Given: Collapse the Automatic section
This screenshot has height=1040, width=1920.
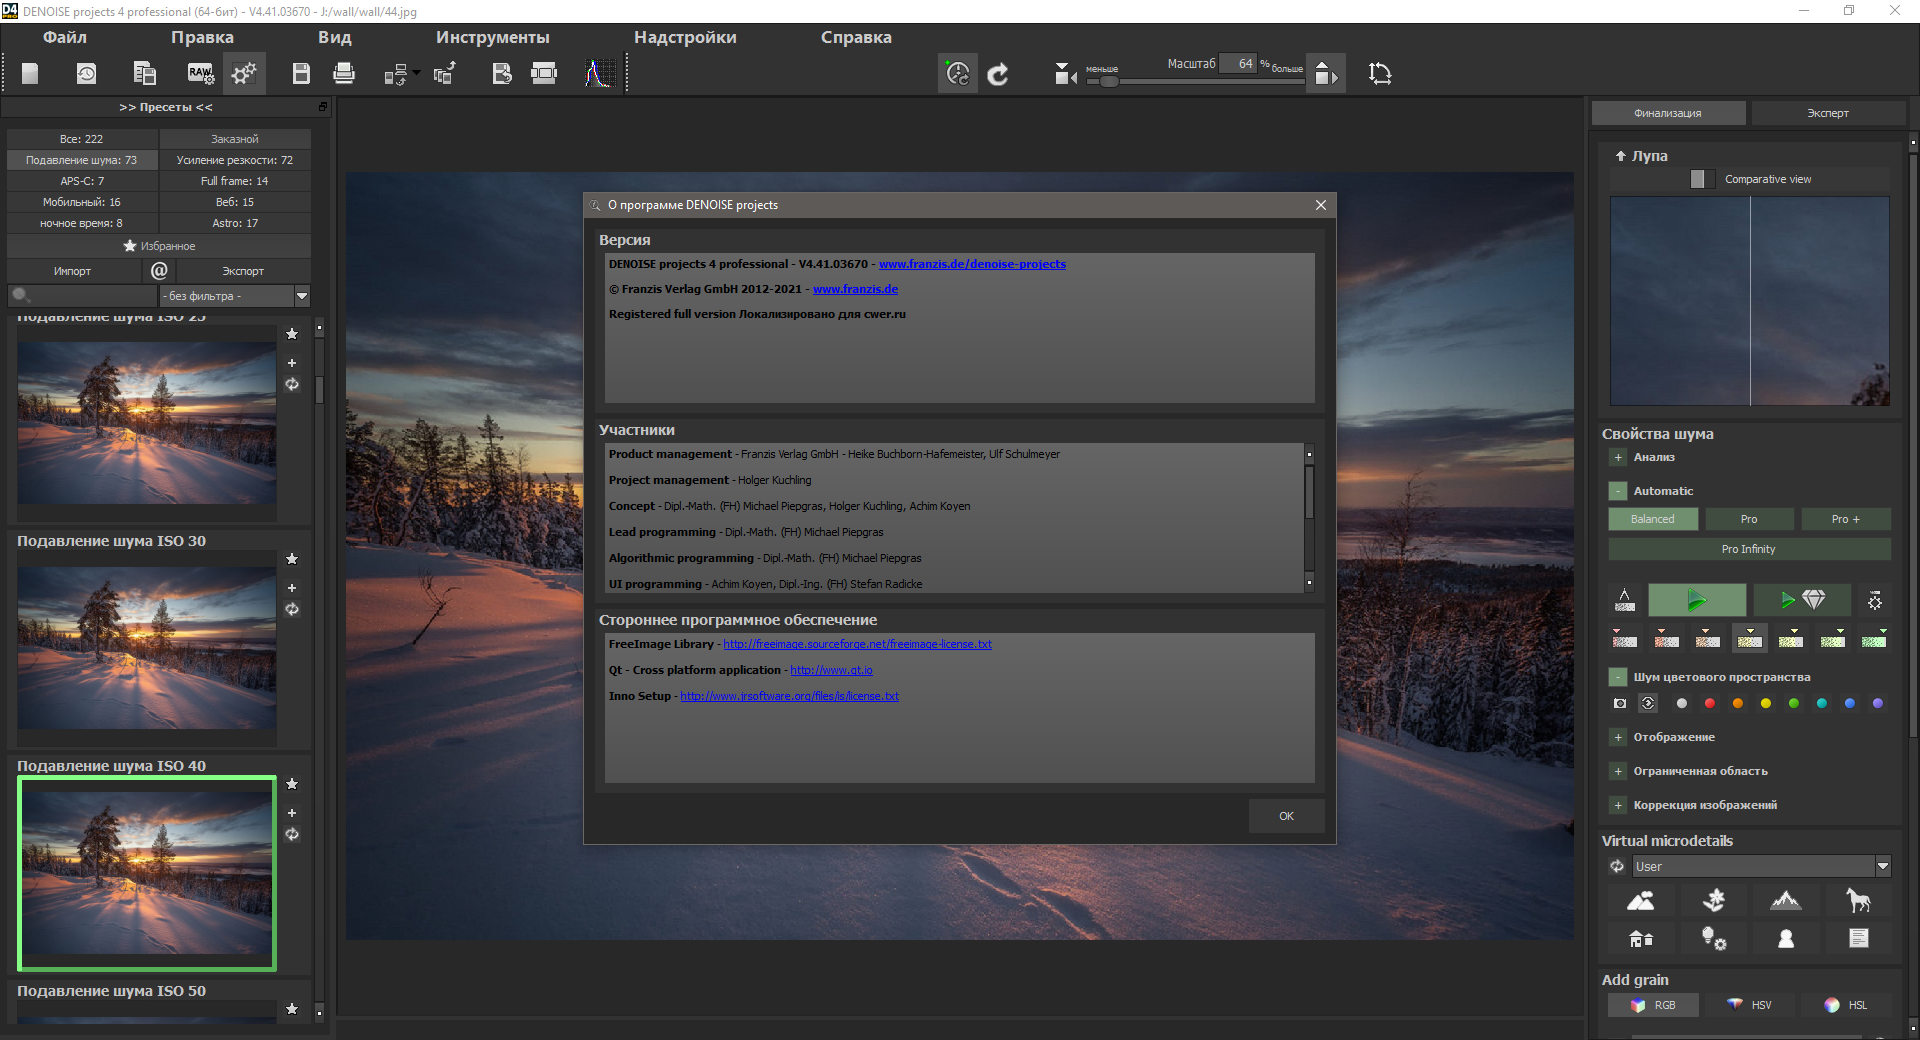Looking at the screenshot, I should click(x=1618, y=491).
